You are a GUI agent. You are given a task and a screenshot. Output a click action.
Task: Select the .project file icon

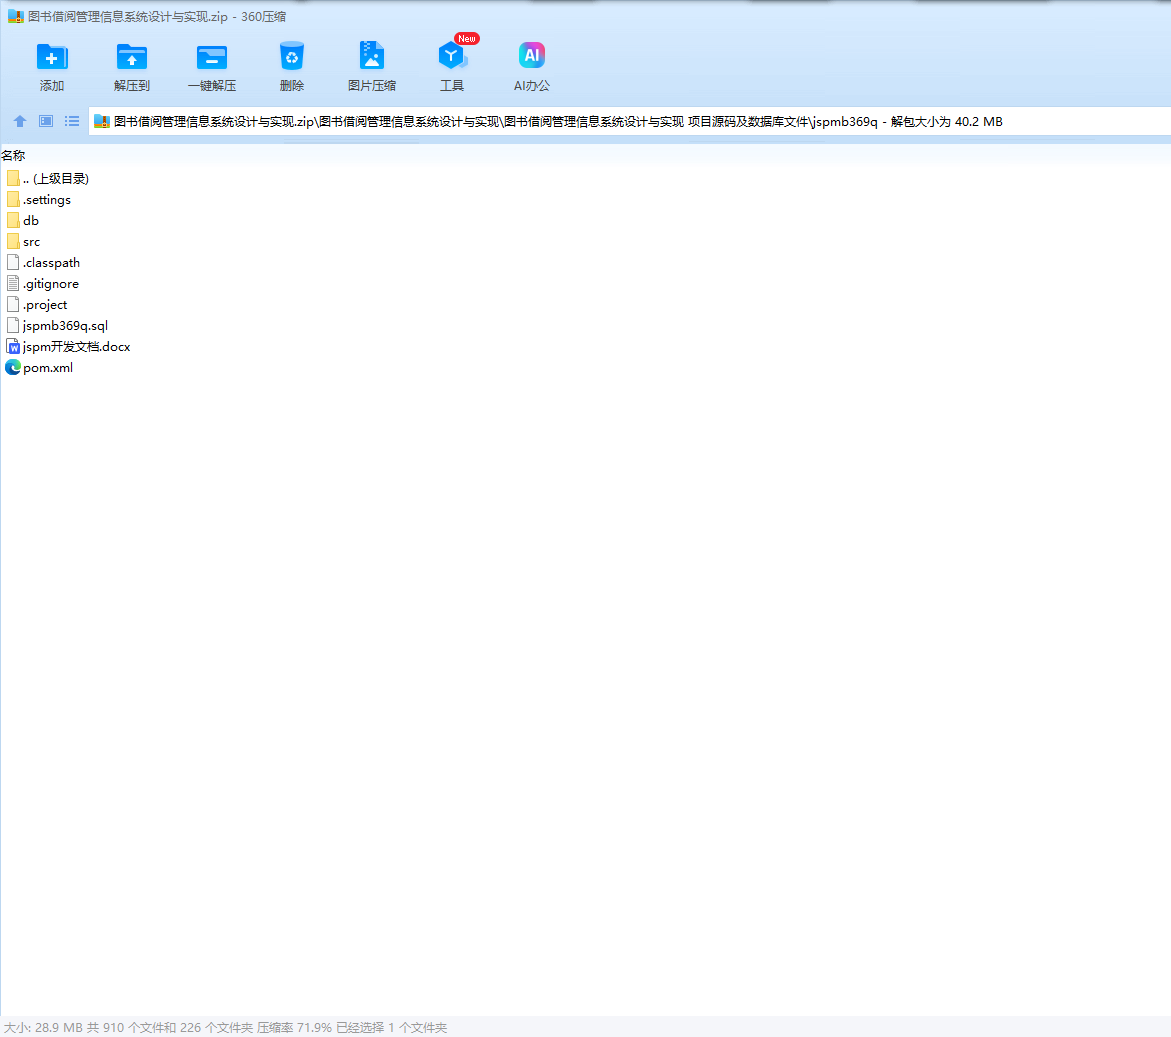click(x=13, y=304)
